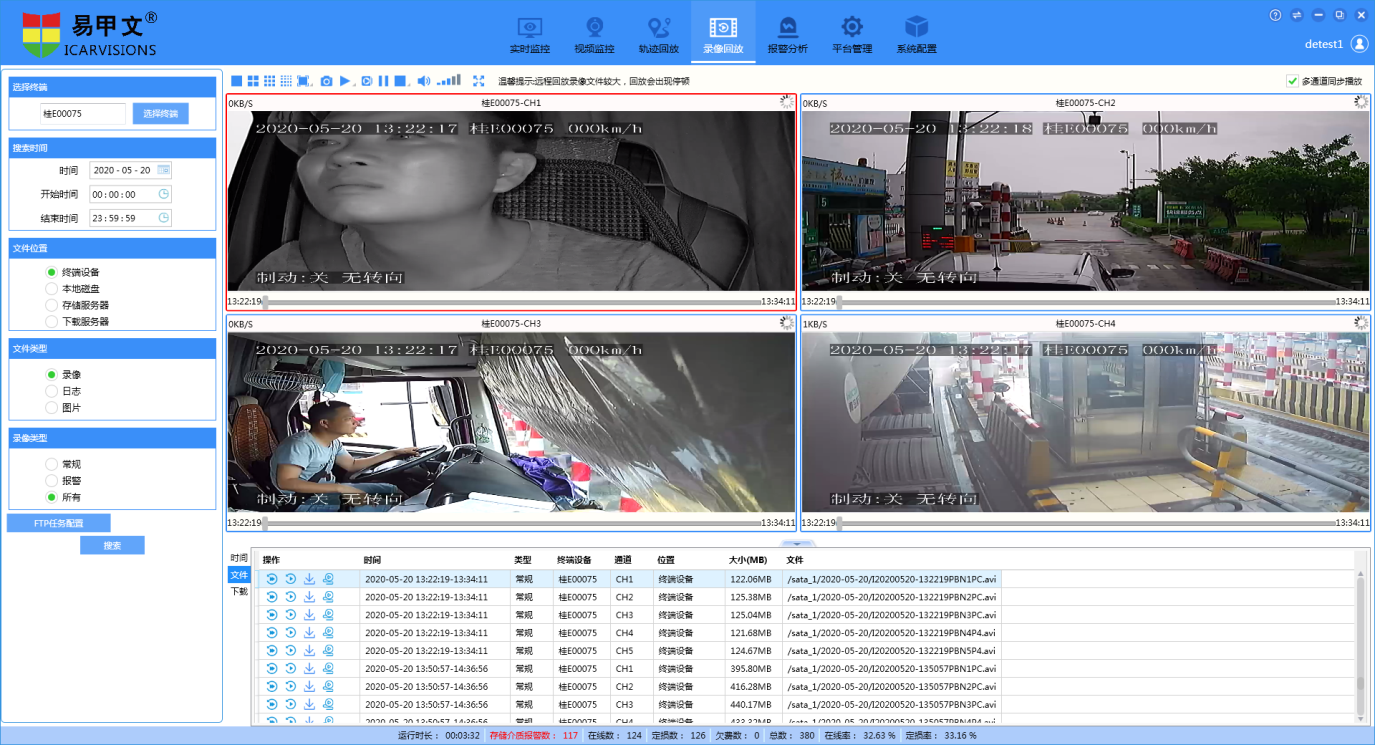
Task: Download the 125.04MB file
Action: (x=309, y=615)
